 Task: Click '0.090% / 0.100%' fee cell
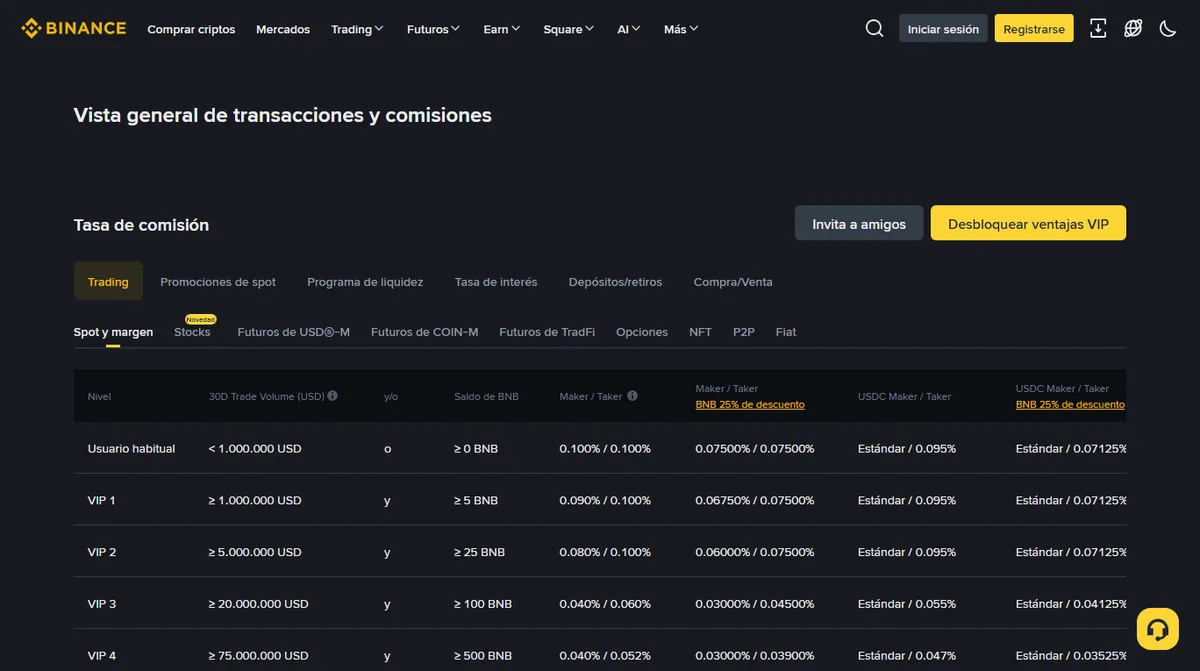605,500
